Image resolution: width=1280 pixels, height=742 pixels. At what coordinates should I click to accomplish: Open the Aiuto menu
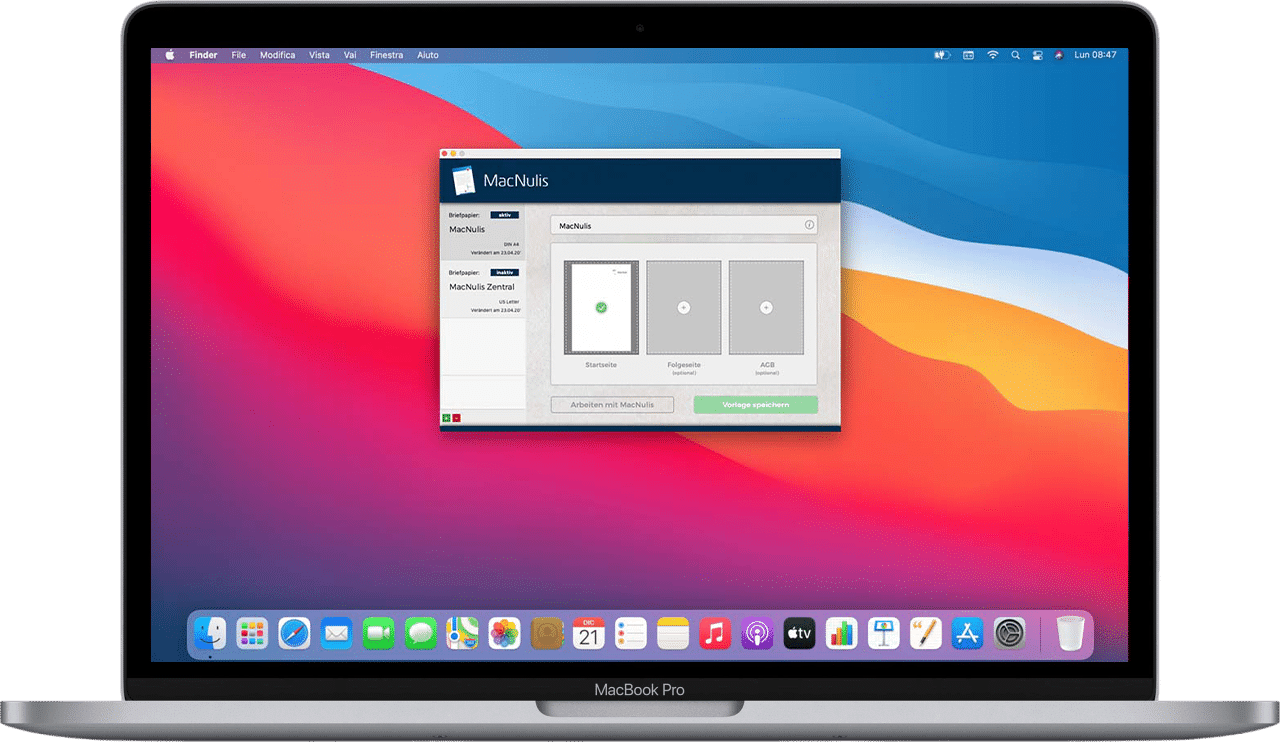click(428, 55)
